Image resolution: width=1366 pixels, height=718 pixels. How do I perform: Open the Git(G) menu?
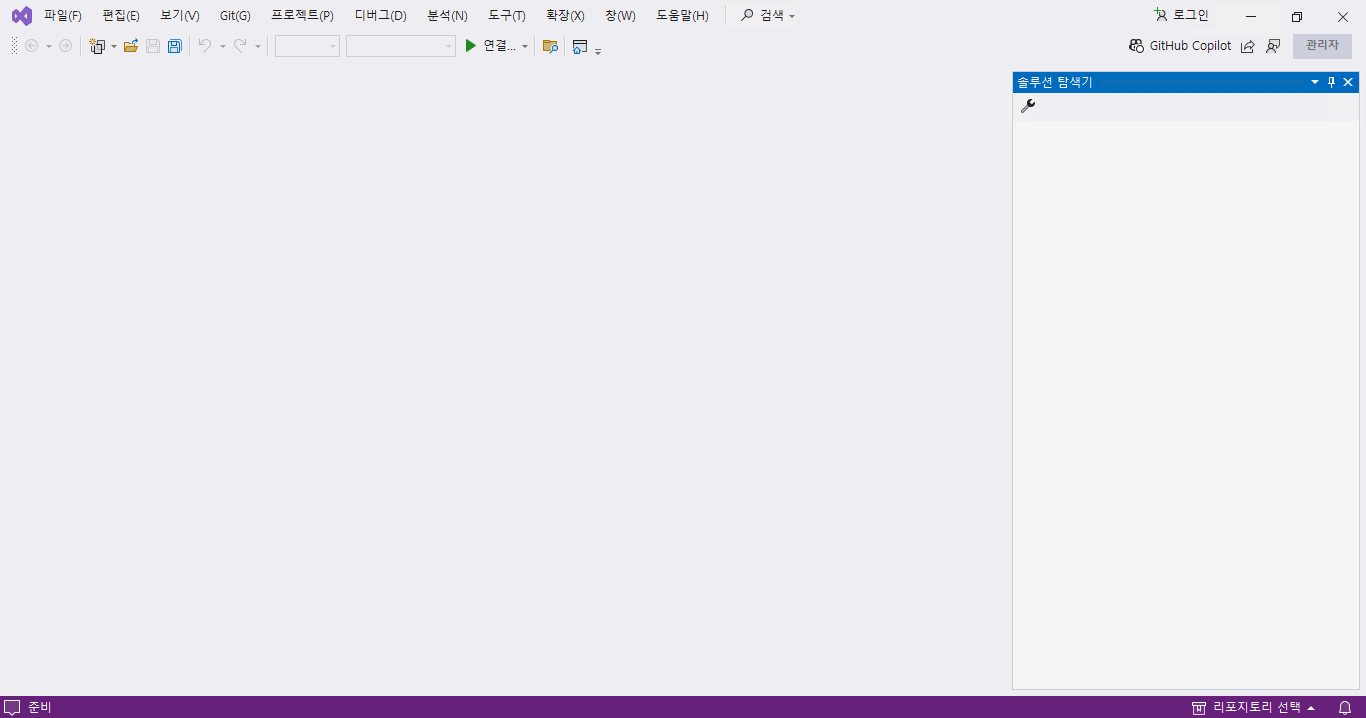234,15
